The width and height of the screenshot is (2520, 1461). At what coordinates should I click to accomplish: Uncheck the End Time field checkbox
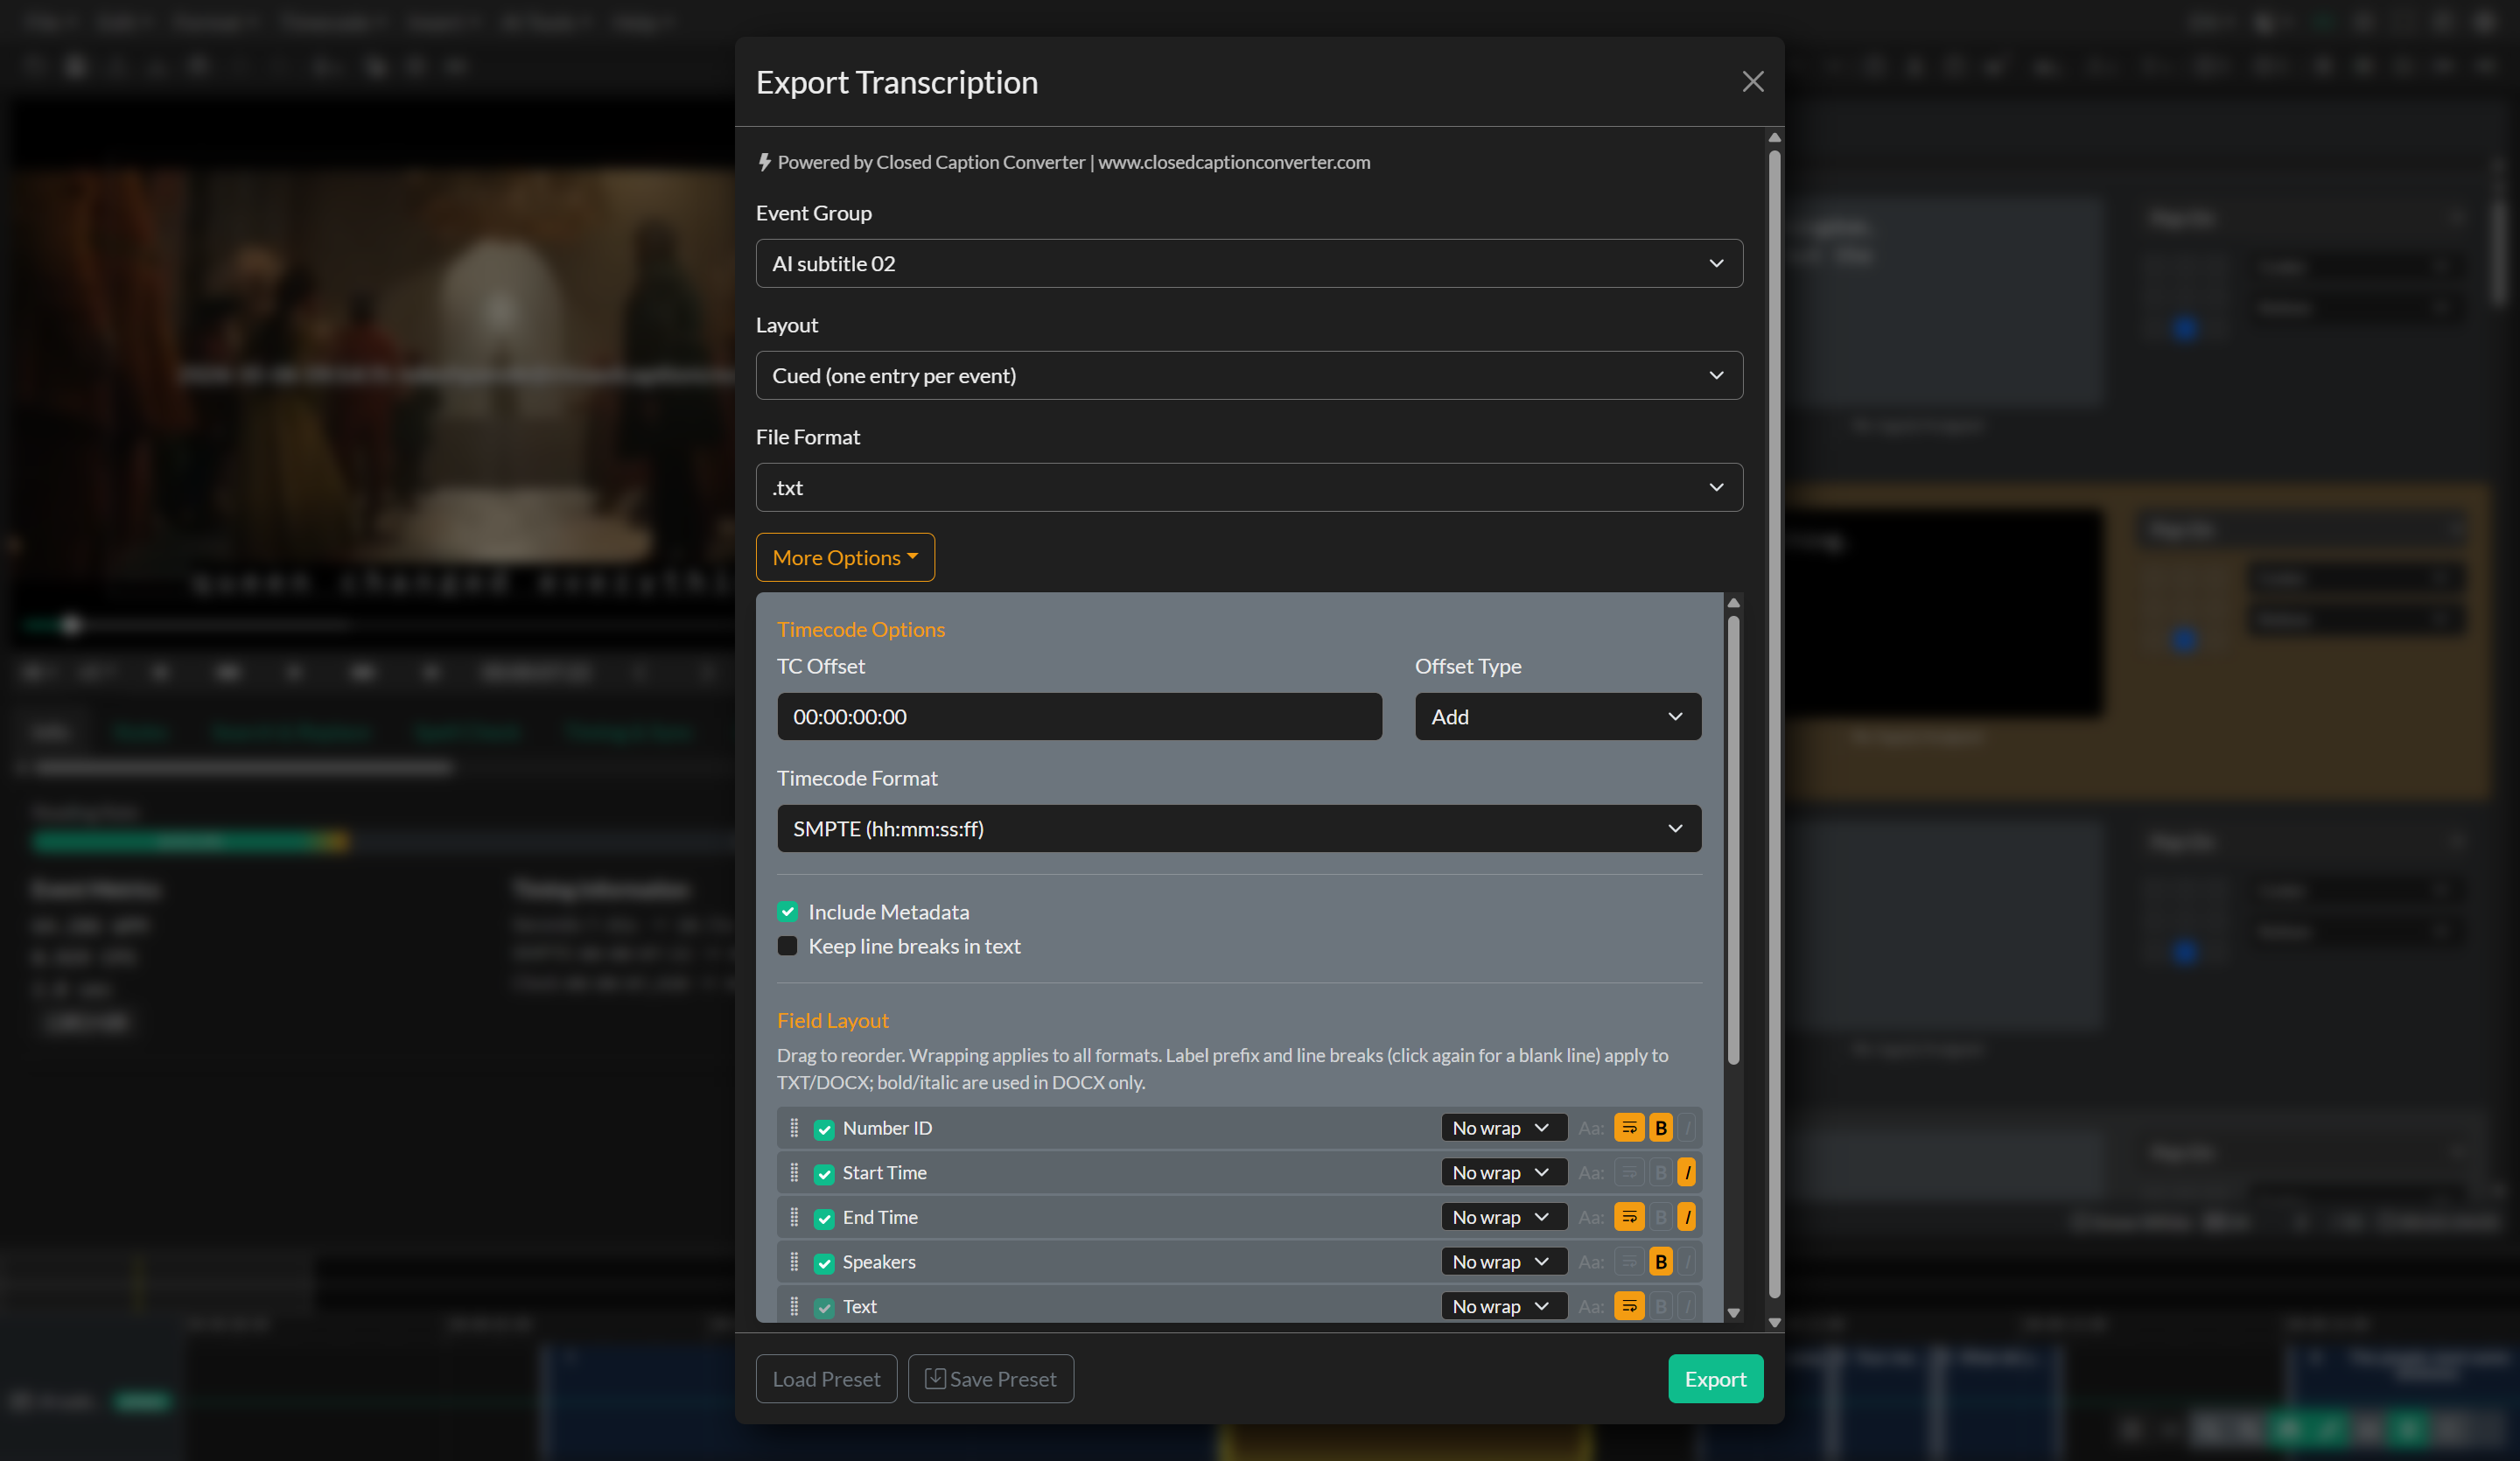click(x=824, y=1218)
